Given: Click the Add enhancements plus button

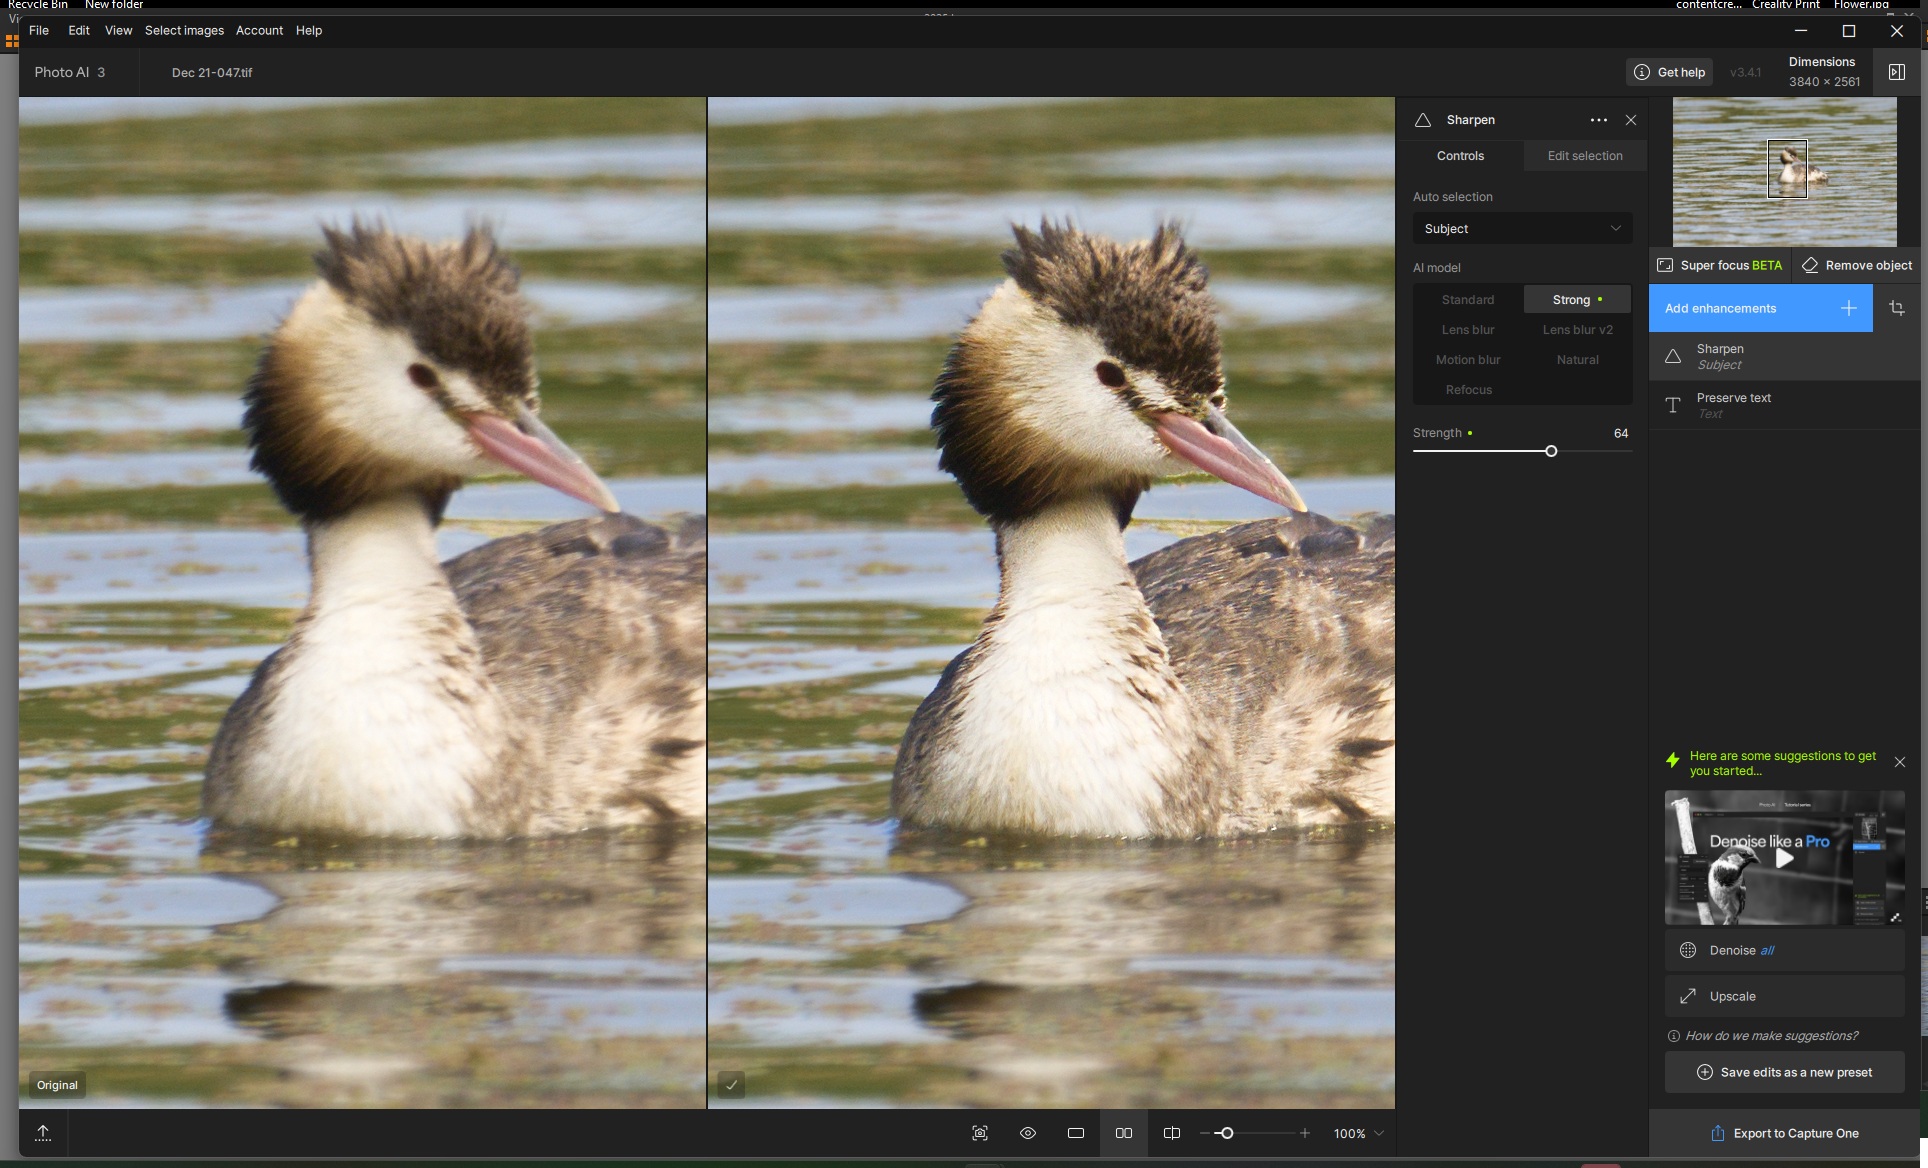Looking at the screenshot, I should click(1848, 308).
